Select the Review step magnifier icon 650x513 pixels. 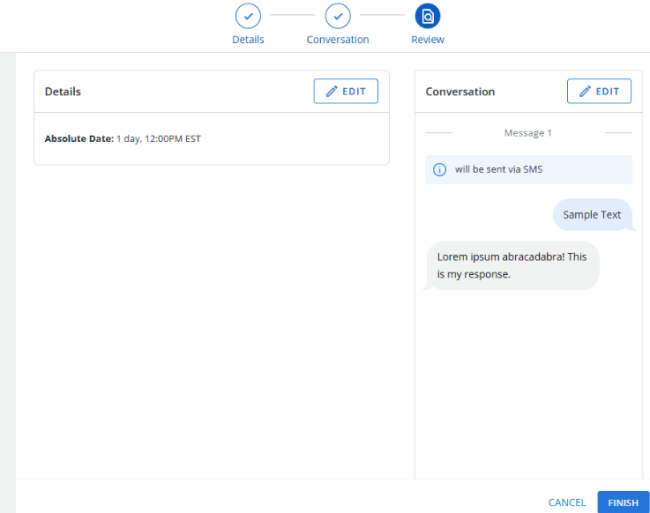point(427,16)
